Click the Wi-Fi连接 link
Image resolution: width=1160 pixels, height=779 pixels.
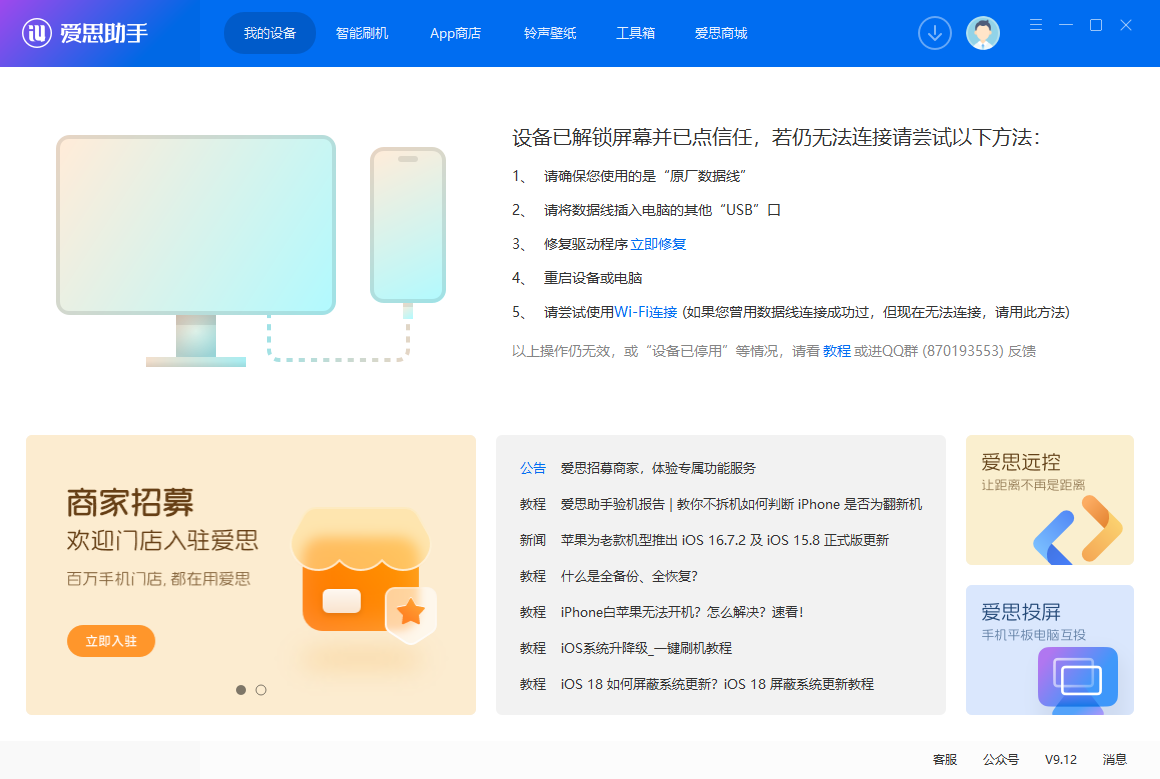coord(646,312)
